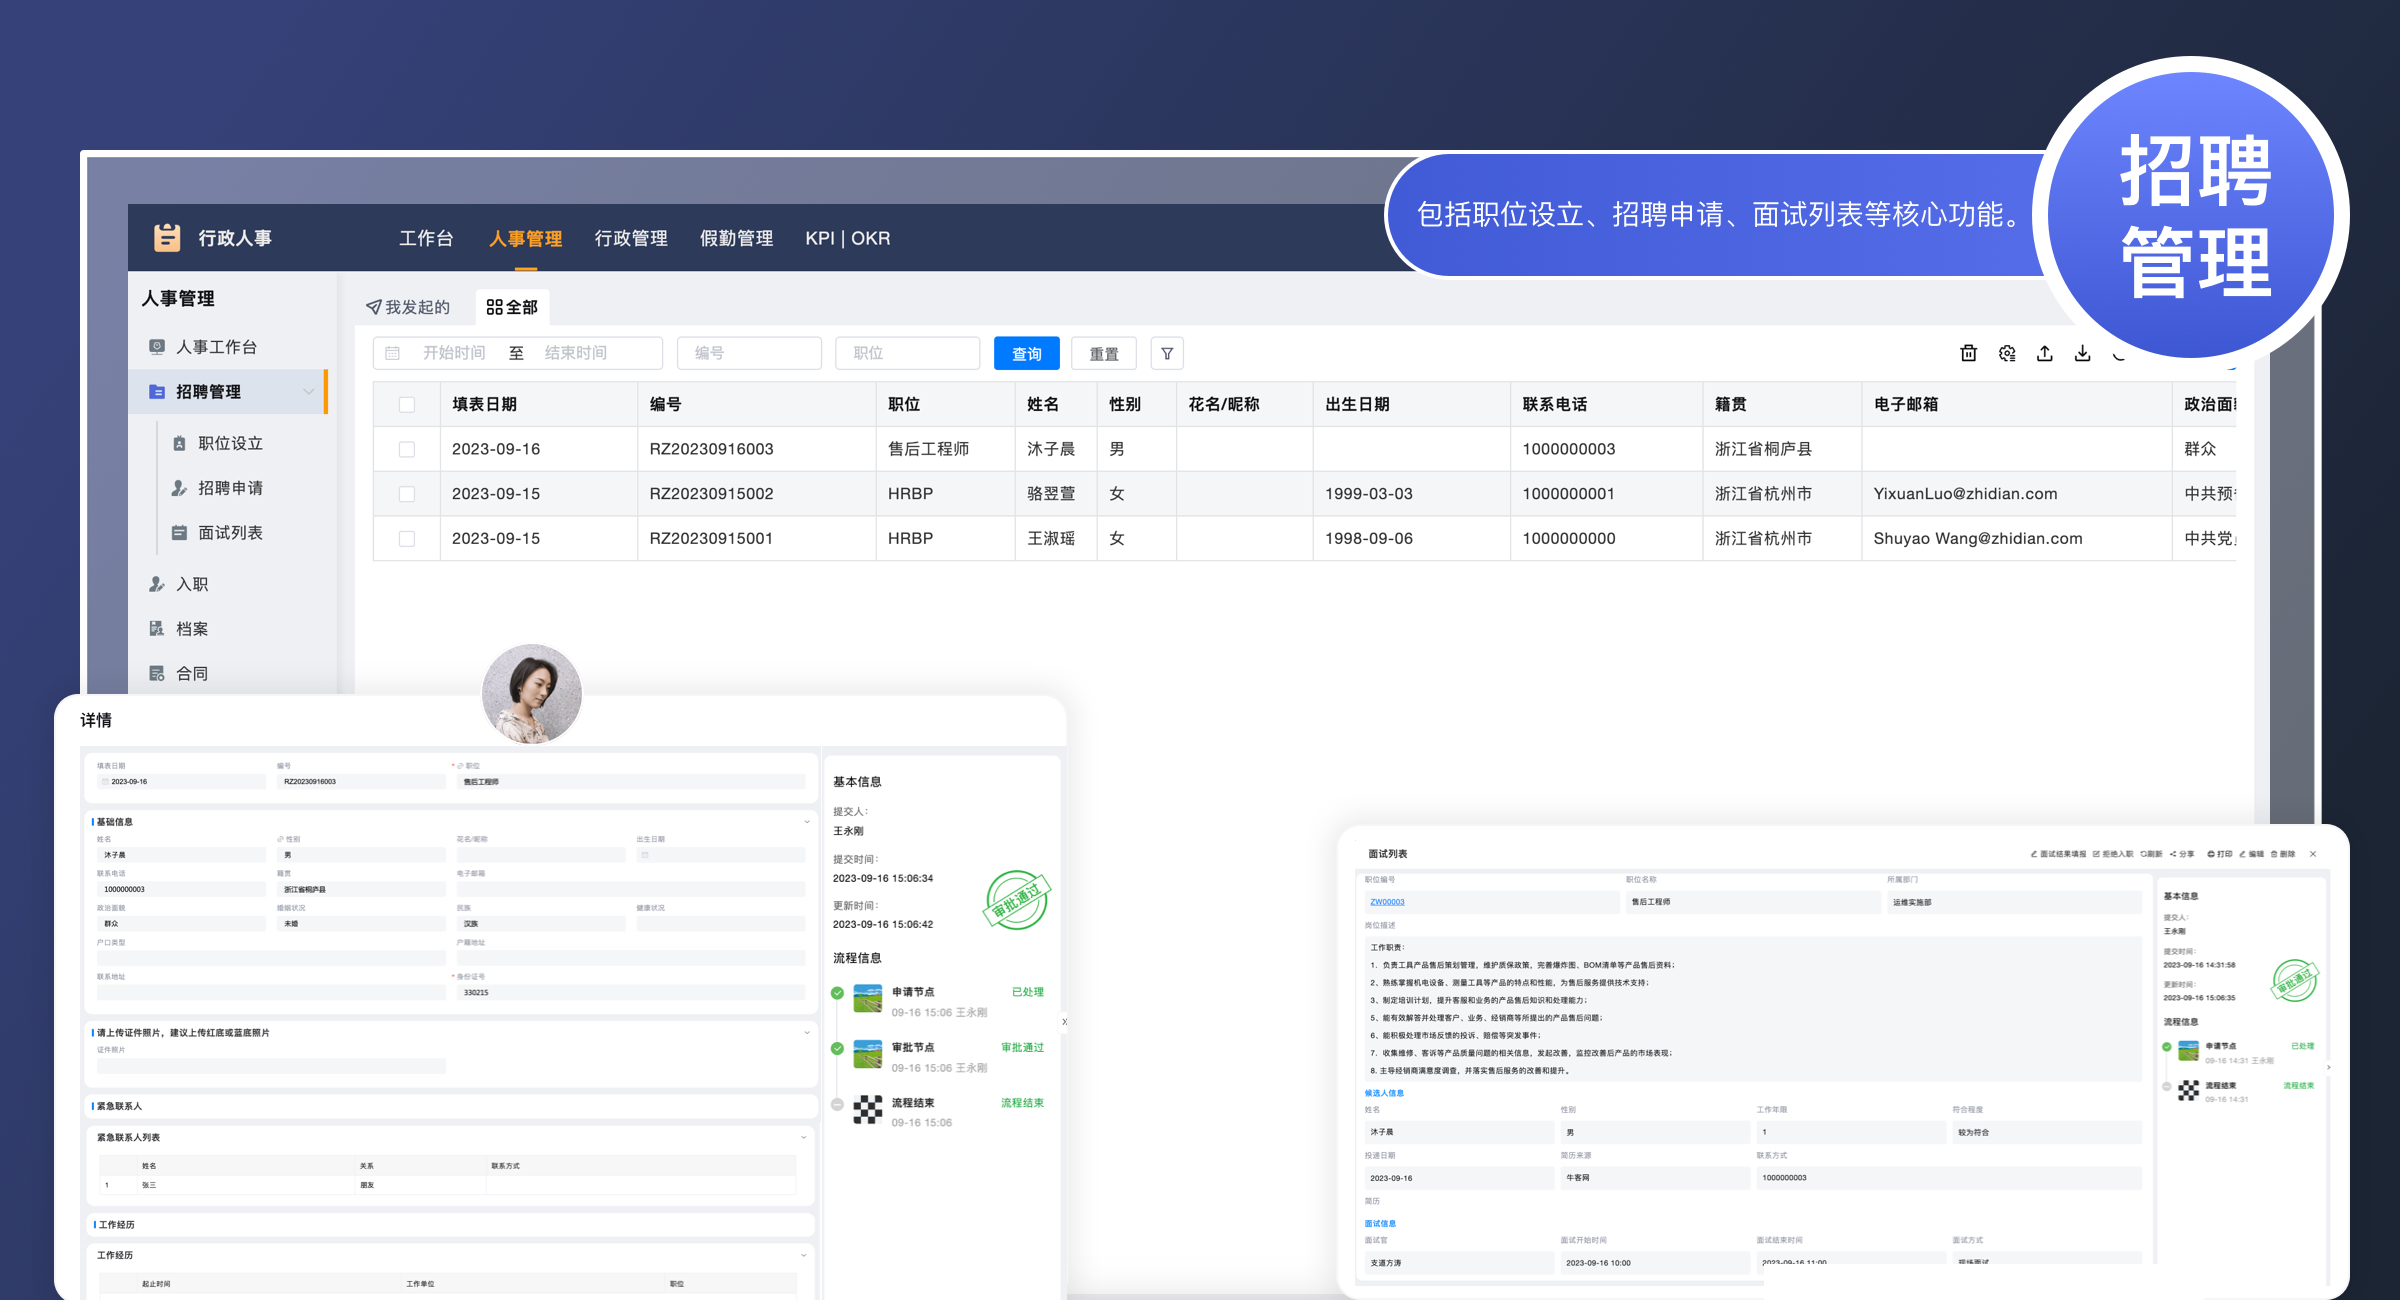This screenshot has width=2400, height=1300.
Task: Click the trash delete icon in toolbar
Action: pyautogui.click(x=1968, y=353)
